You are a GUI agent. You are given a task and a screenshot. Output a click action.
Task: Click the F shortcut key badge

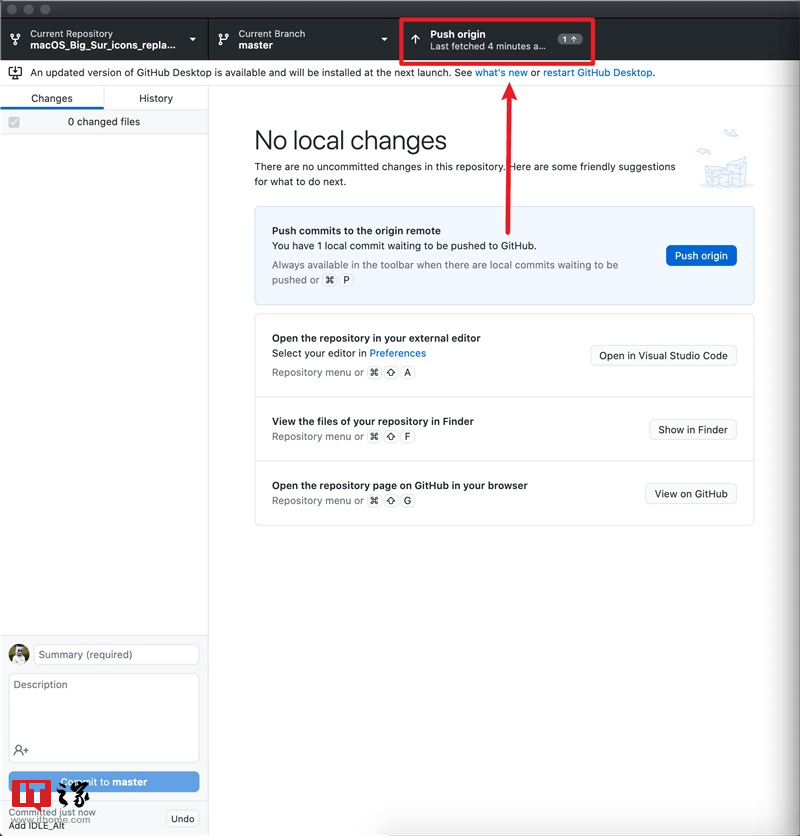tap(407, 436)
